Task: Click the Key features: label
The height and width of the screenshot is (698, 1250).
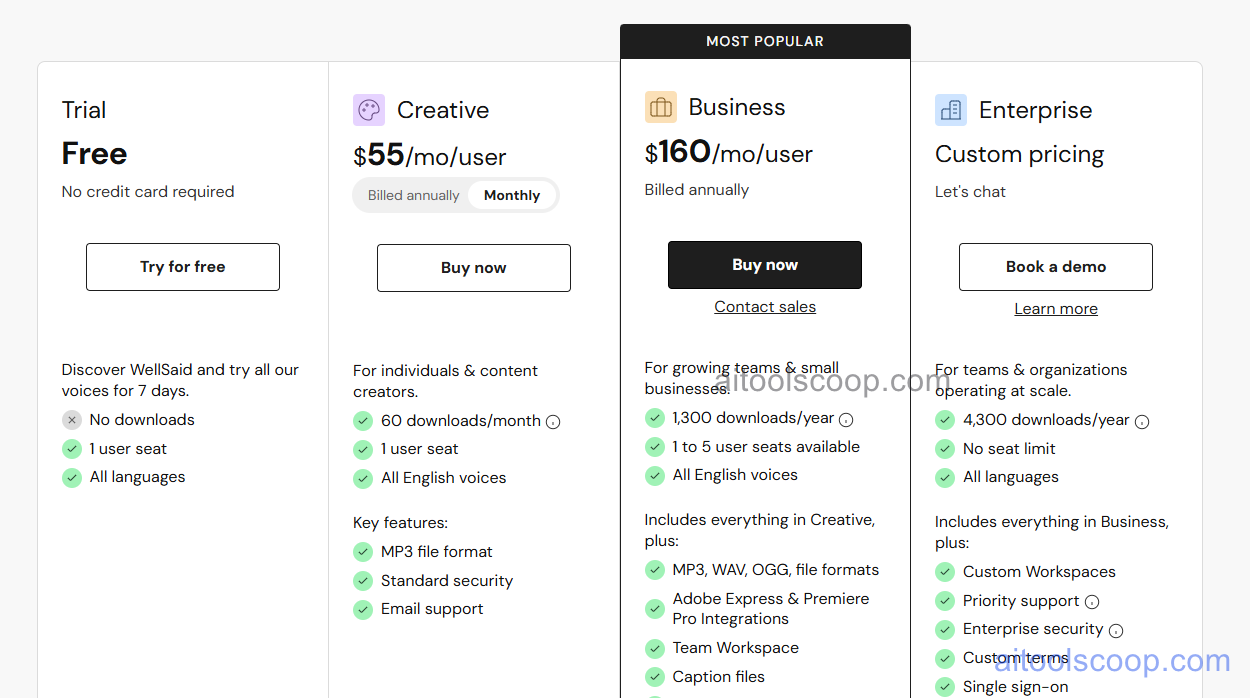Action: [x=400, y=523]
